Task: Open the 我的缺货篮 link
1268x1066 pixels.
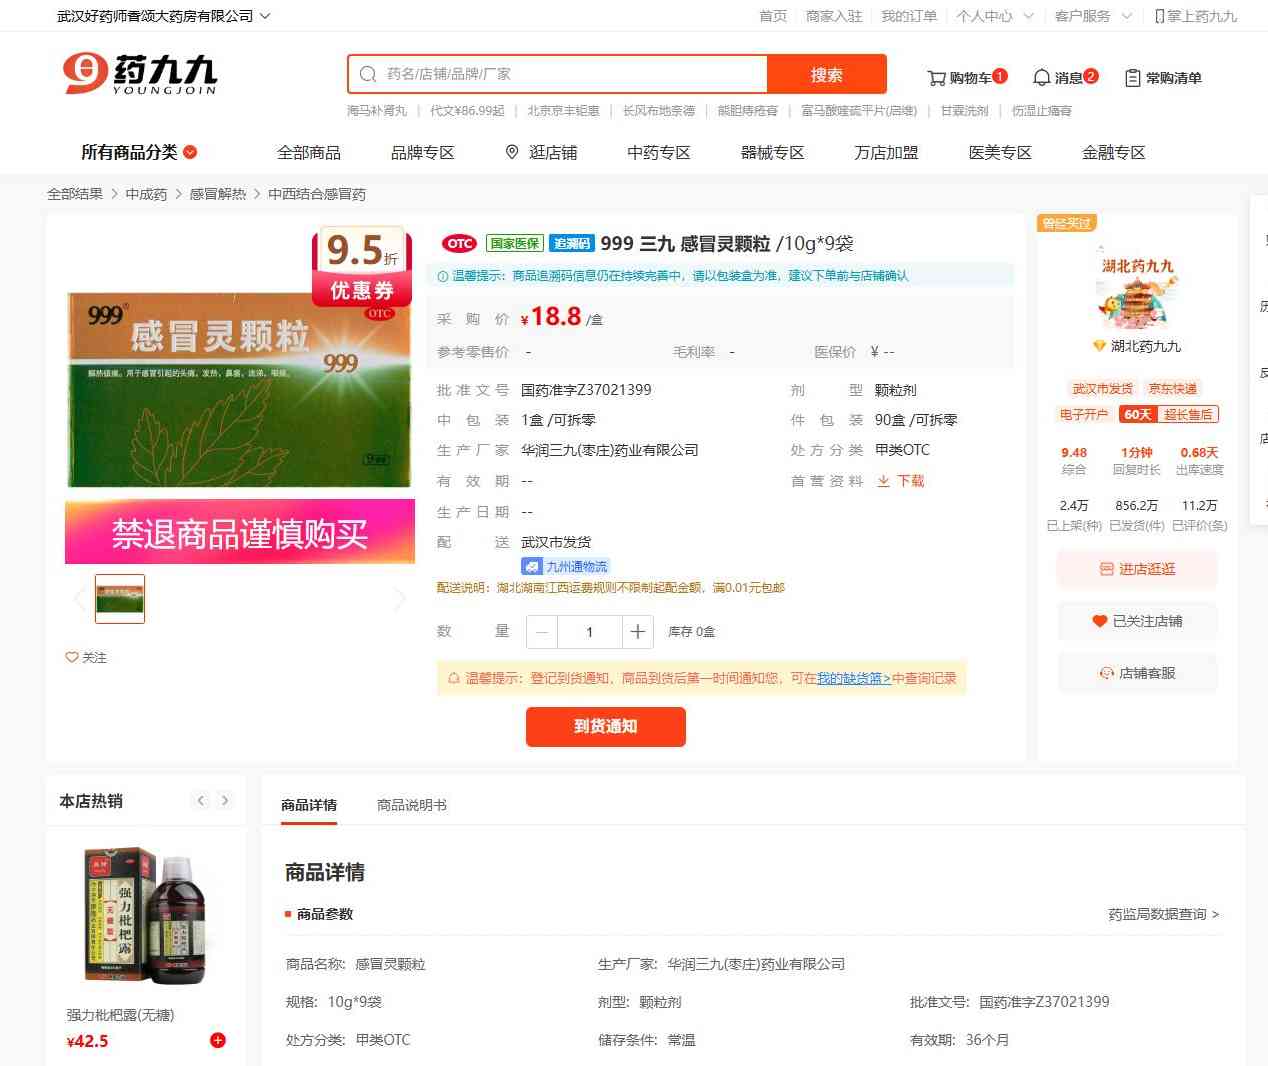Action: 853,678
